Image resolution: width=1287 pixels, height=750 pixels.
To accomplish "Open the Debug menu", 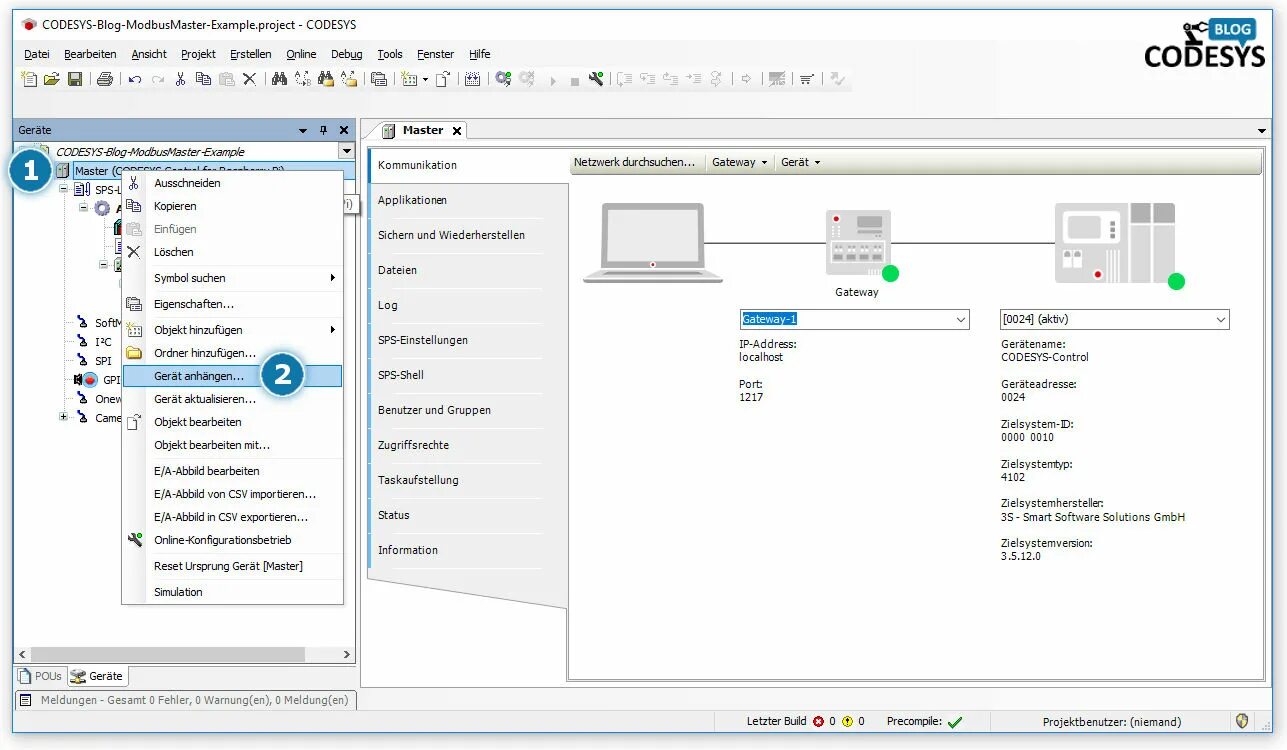I will coord(347,54).
